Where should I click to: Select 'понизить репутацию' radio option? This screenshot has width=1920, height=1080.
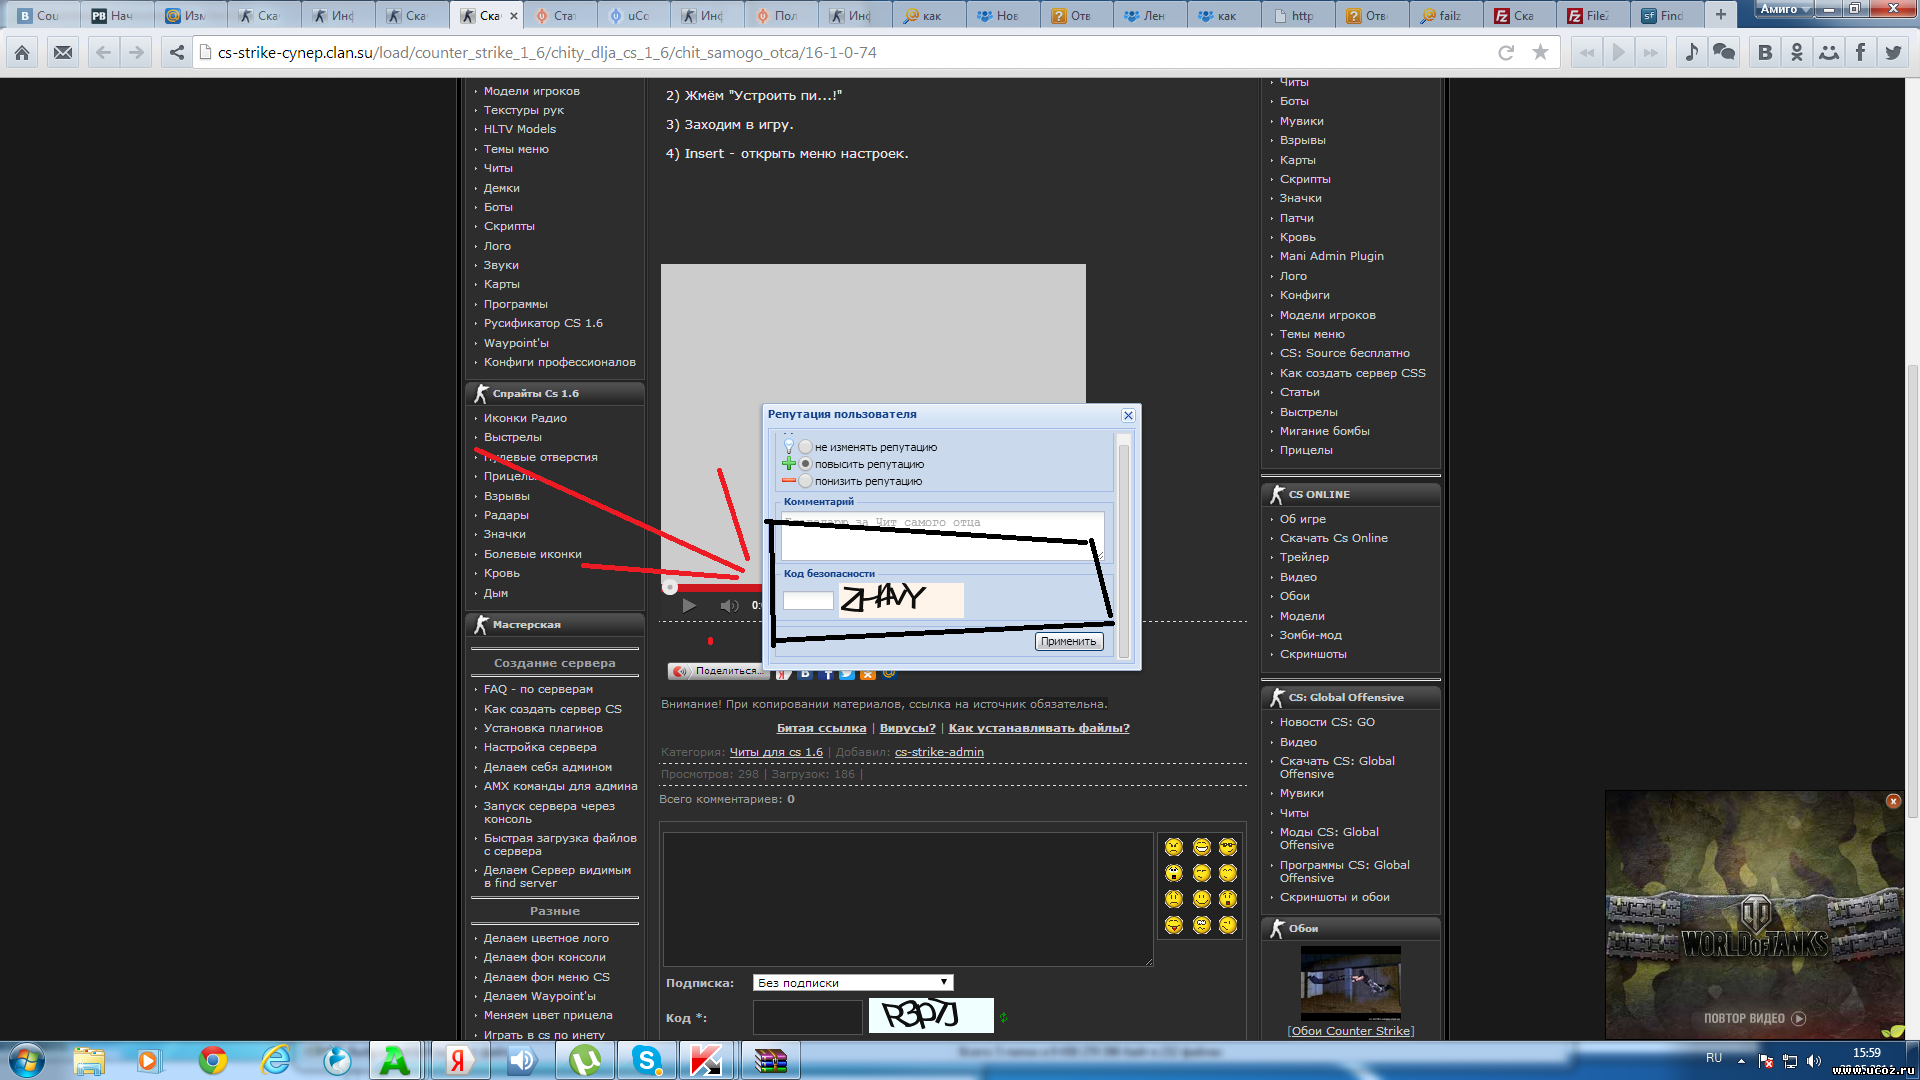coord(805,481)
